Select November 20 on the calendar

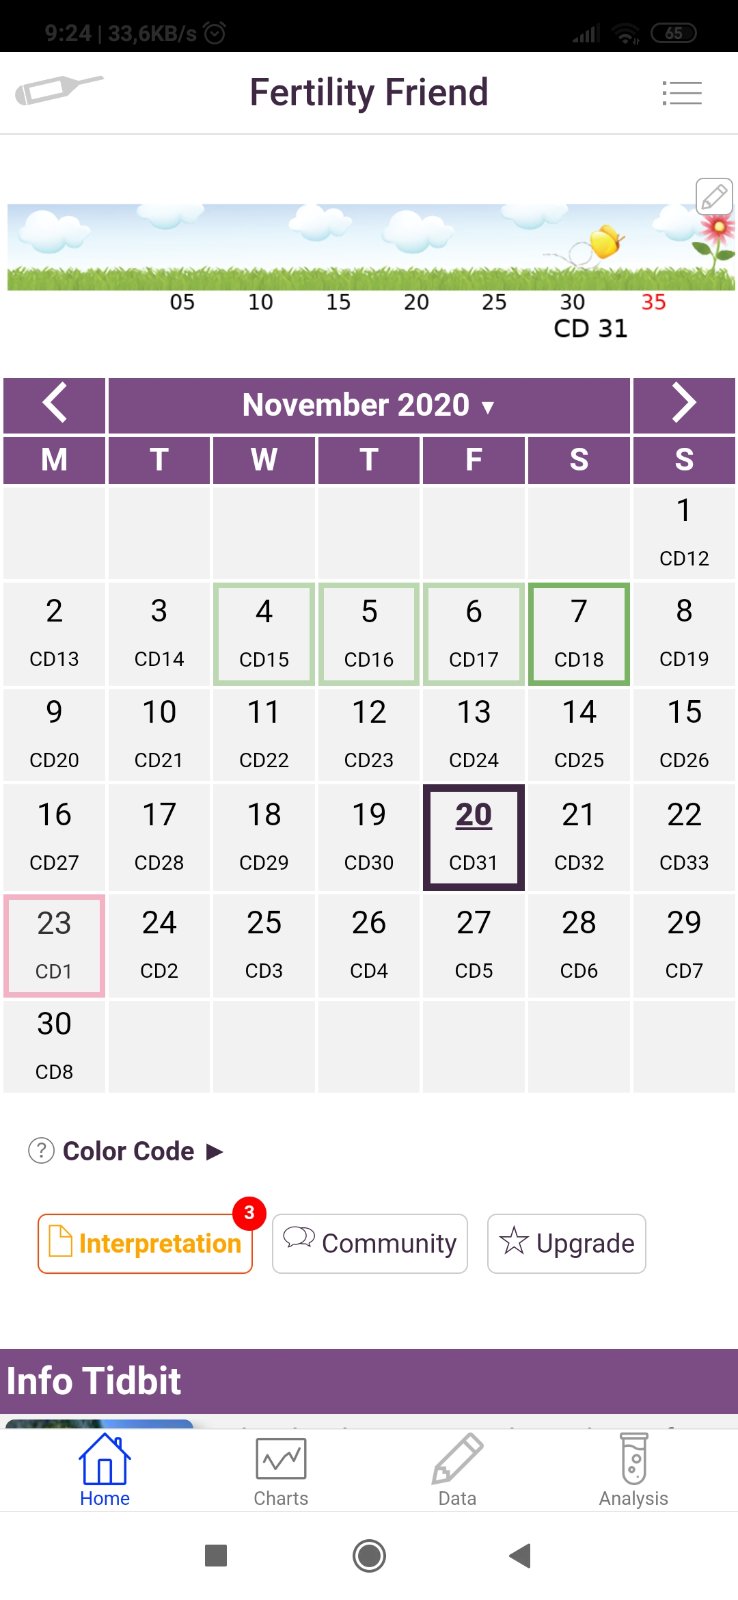tap(474, 836)
